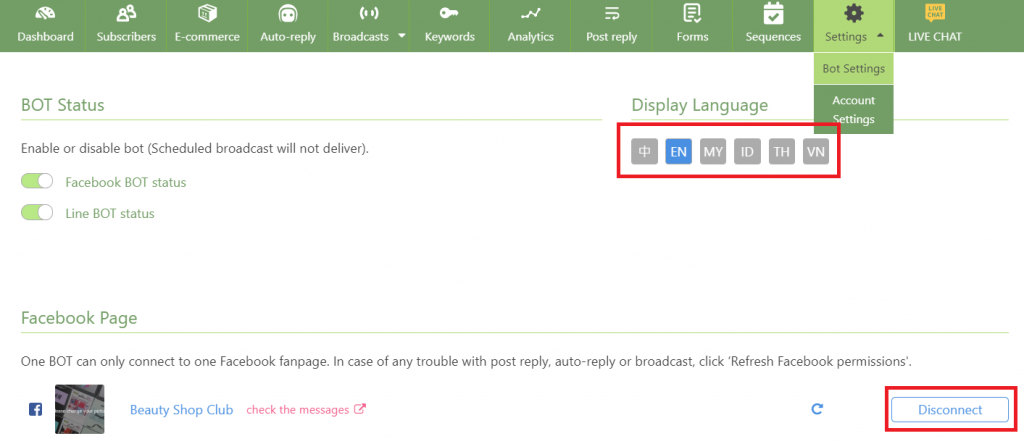Click the external link icon after check the messages

(360, 409)
